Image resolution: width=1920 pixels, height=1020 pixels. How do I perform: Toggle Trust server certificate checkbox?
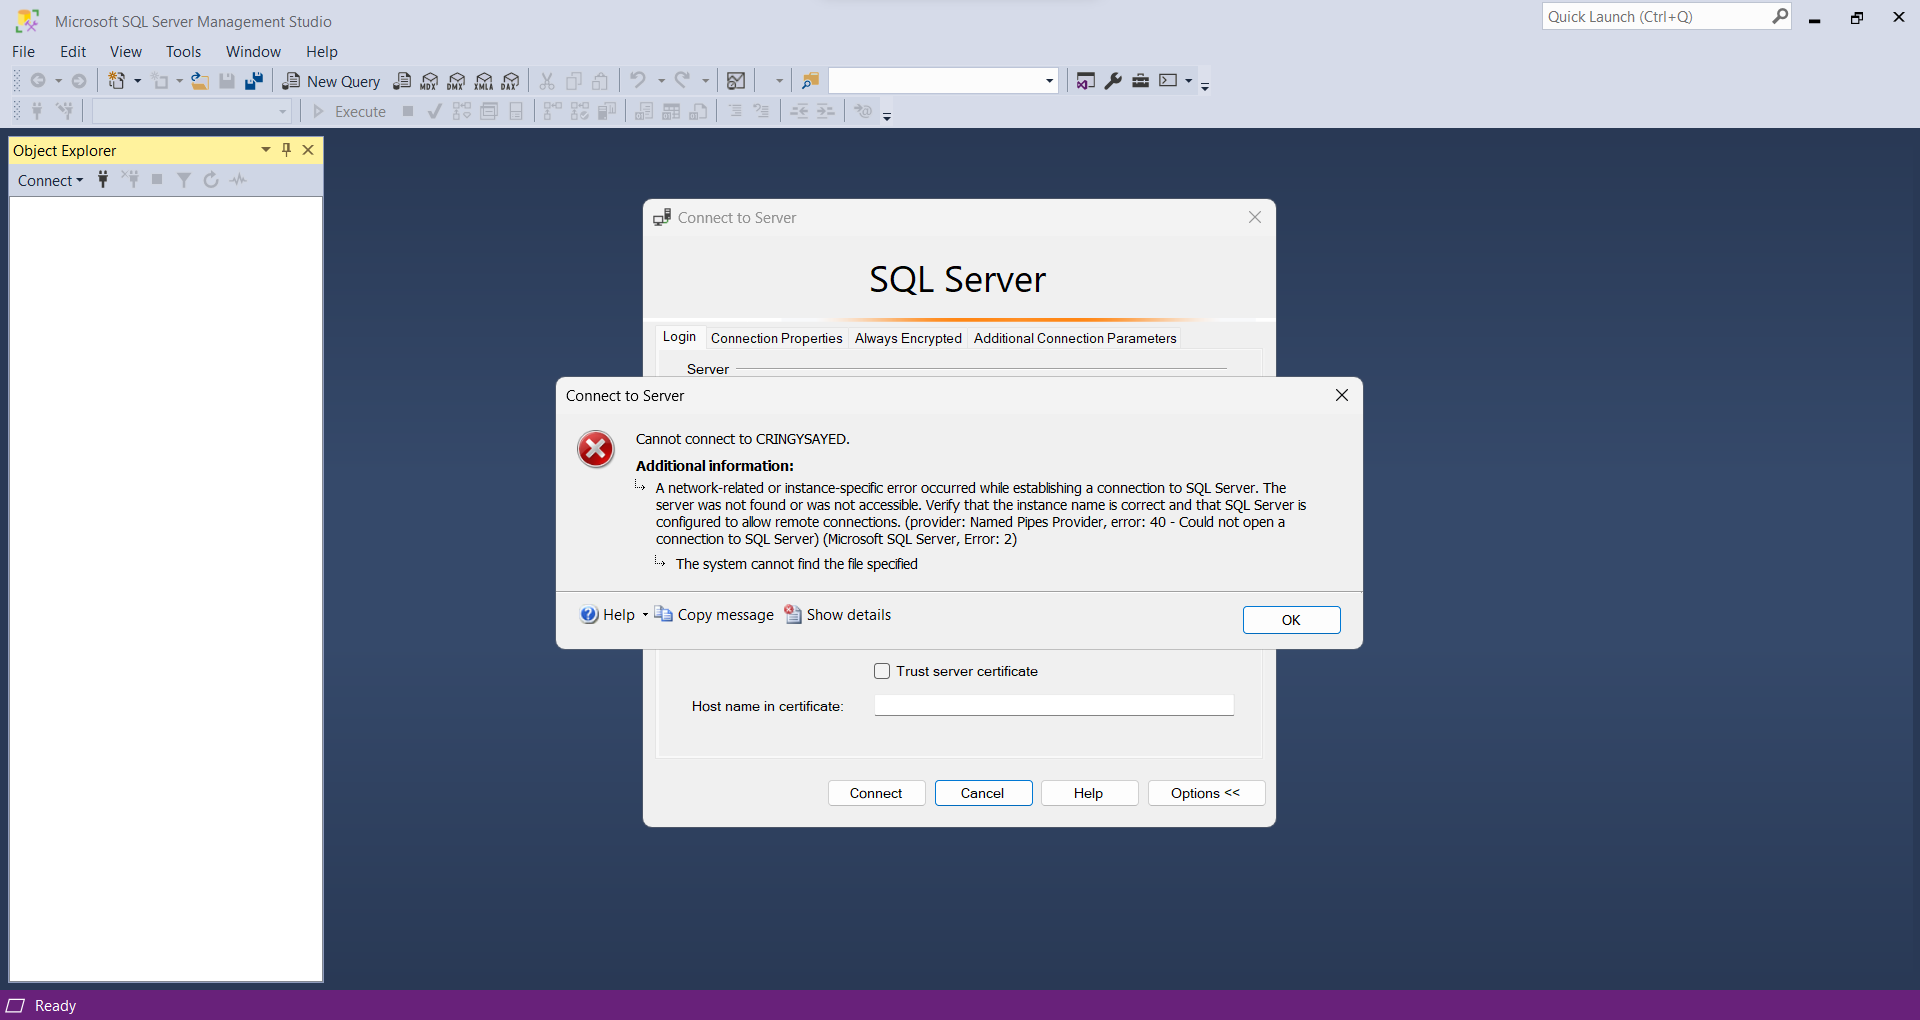(882, 671)
